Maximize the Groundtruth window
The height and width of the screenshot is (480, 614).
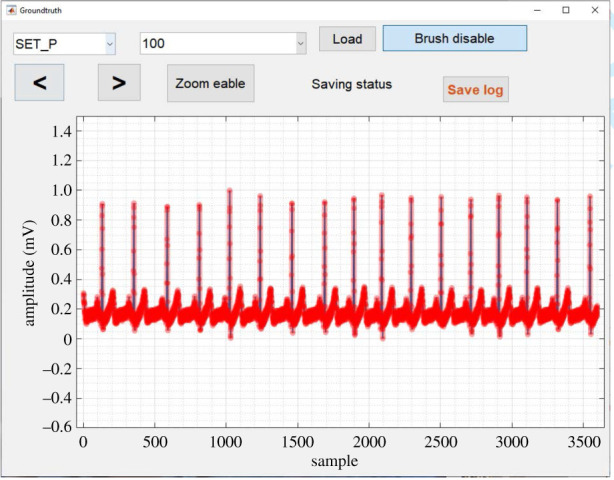click(566, 9)
